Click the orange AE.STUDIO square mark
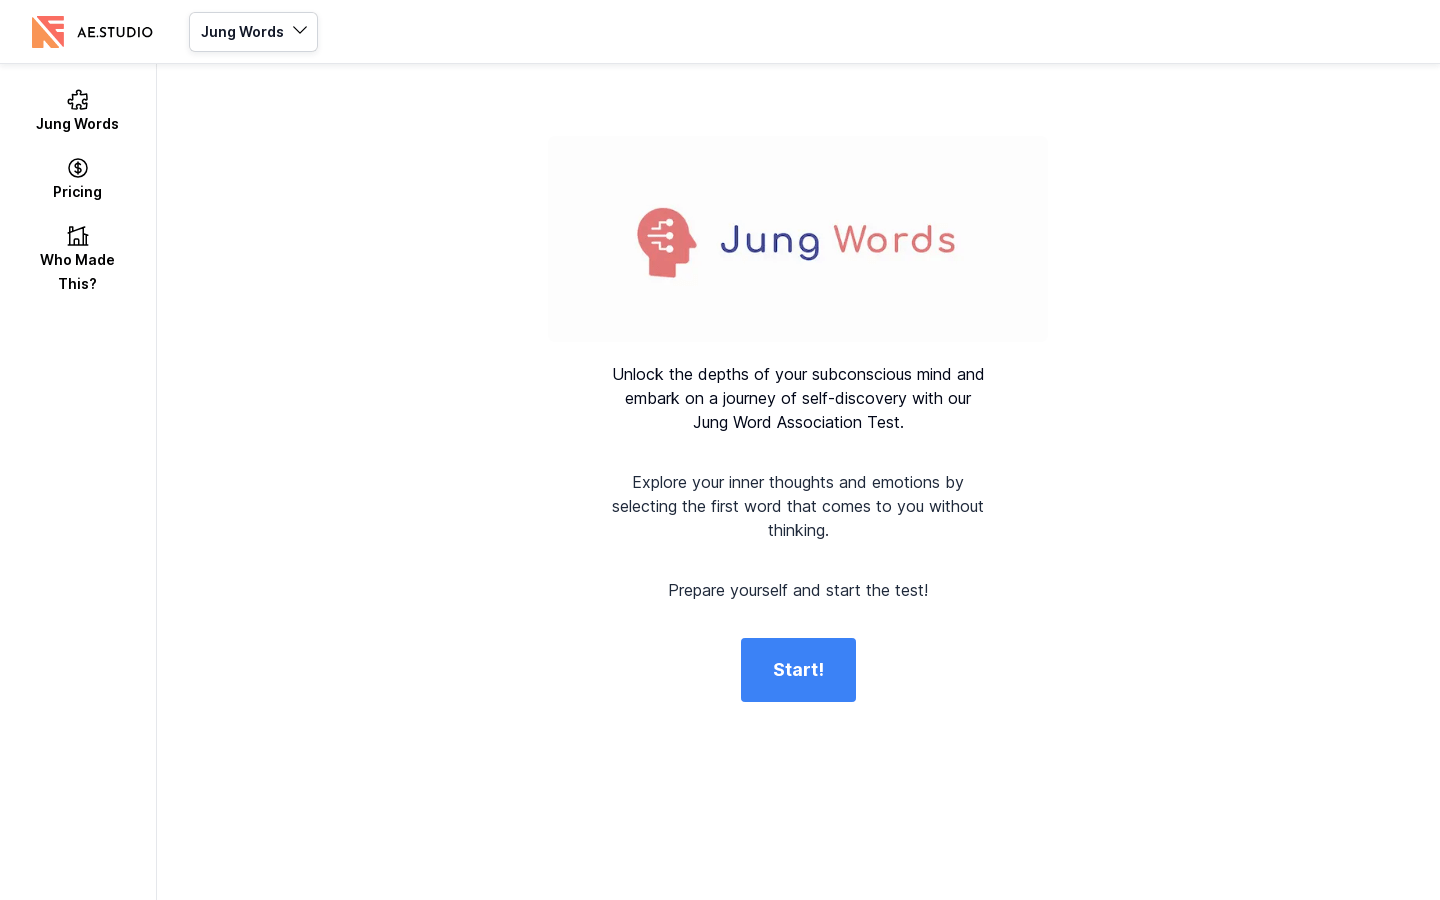Screen dimensions: 1440x900 point(48,32)
